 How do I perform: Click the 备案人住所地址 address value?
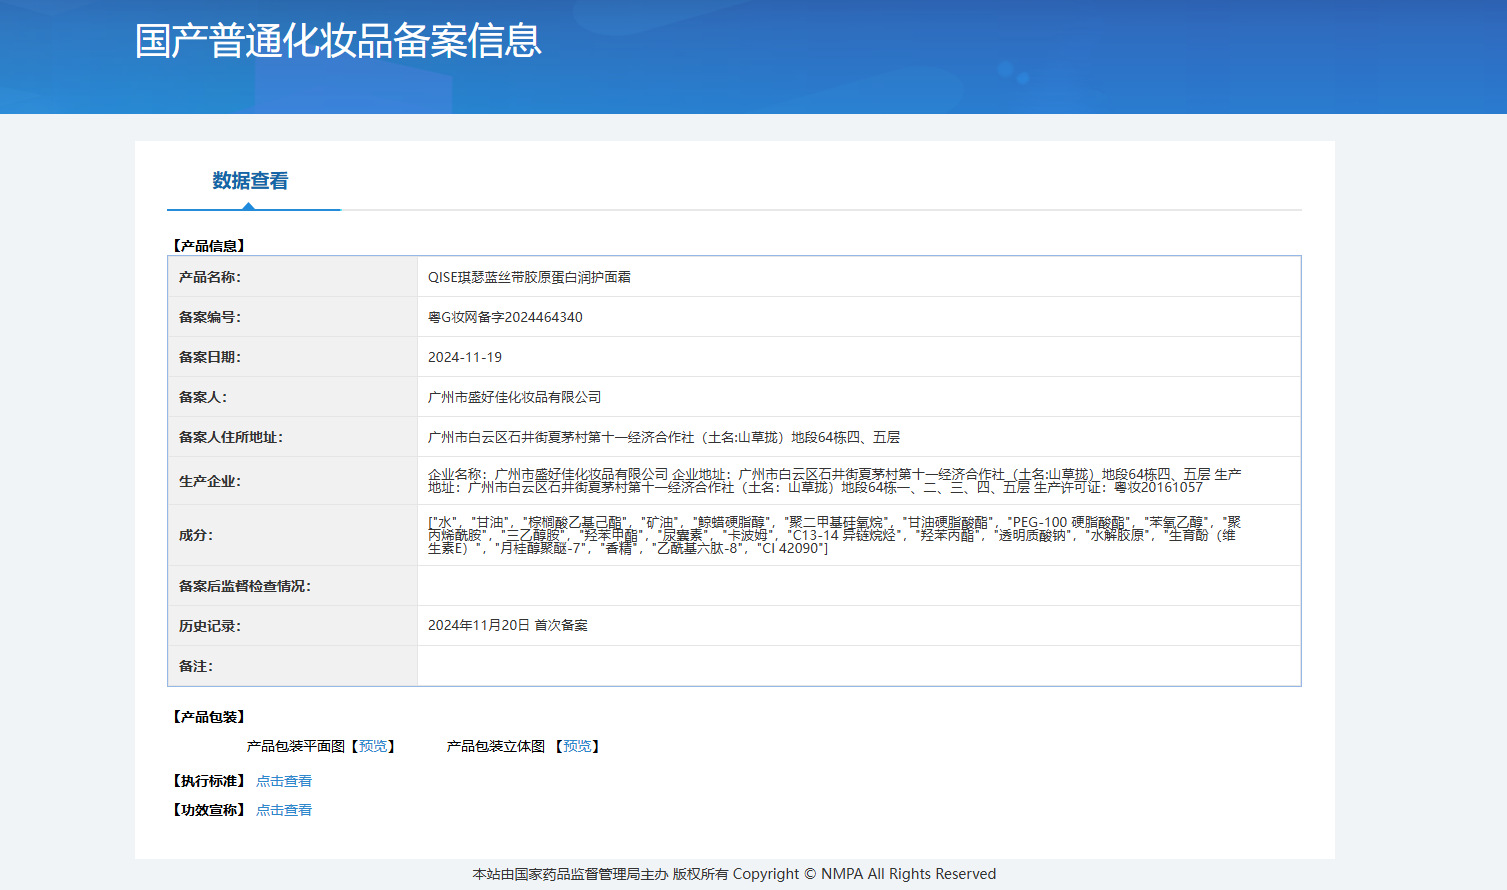coord(663,437)
